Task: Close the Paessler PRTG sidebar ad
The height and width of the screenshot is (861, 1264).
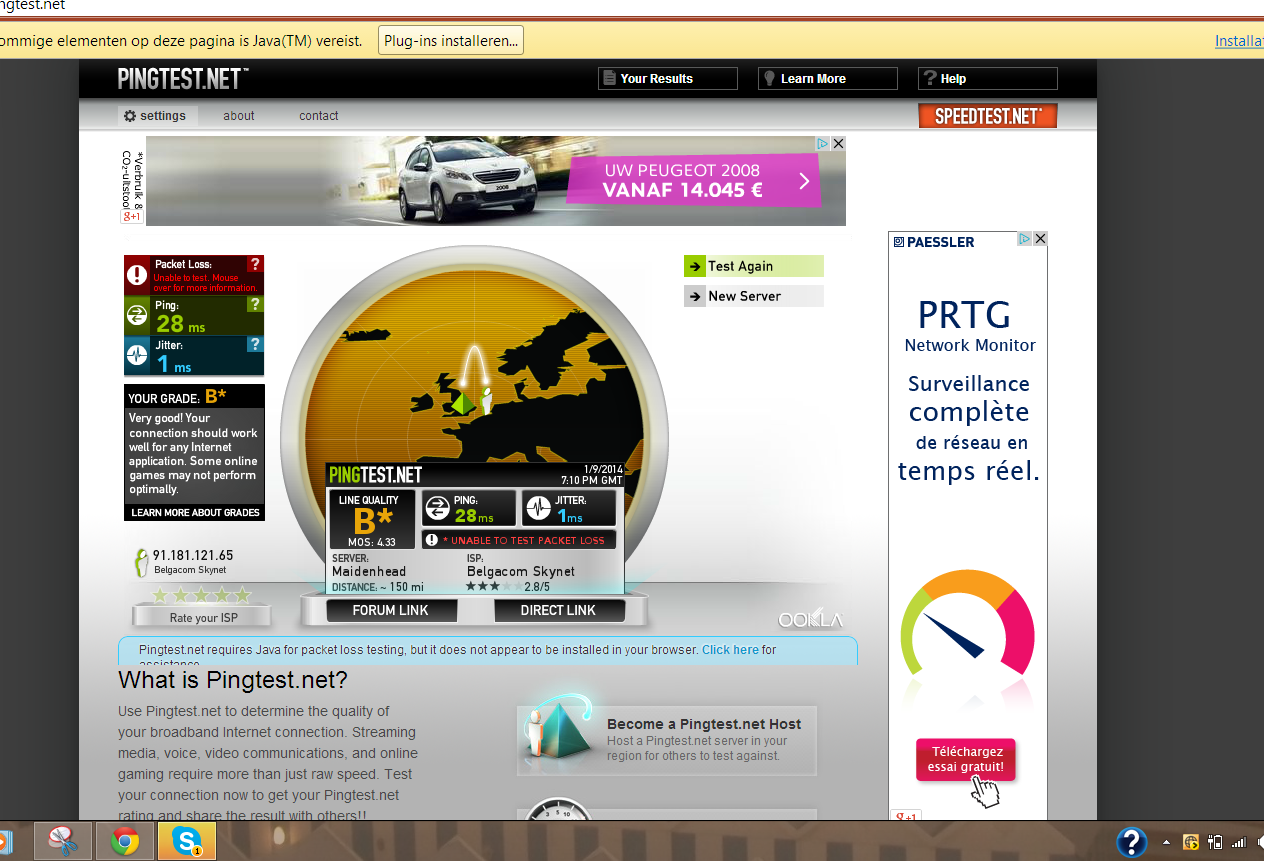Action: coord(1040,239)
